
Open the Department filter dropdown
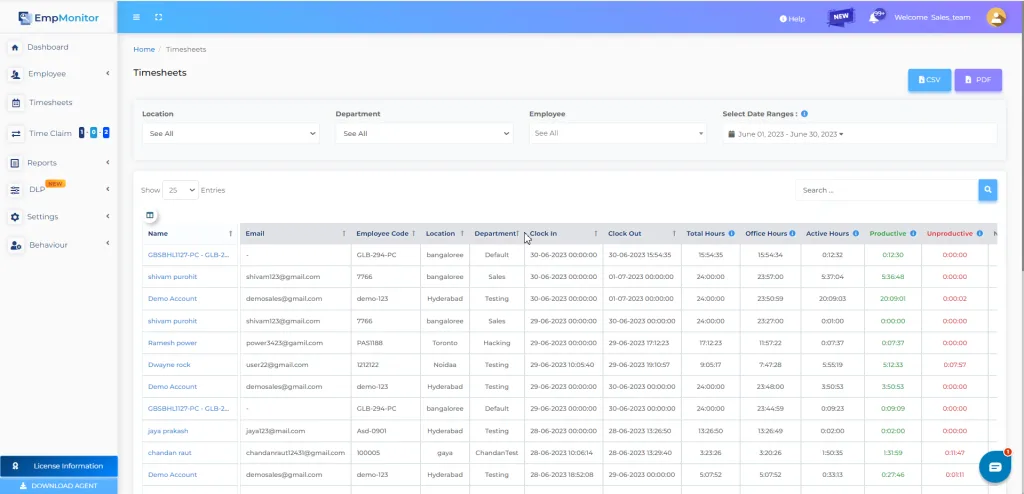click(423, 133)
